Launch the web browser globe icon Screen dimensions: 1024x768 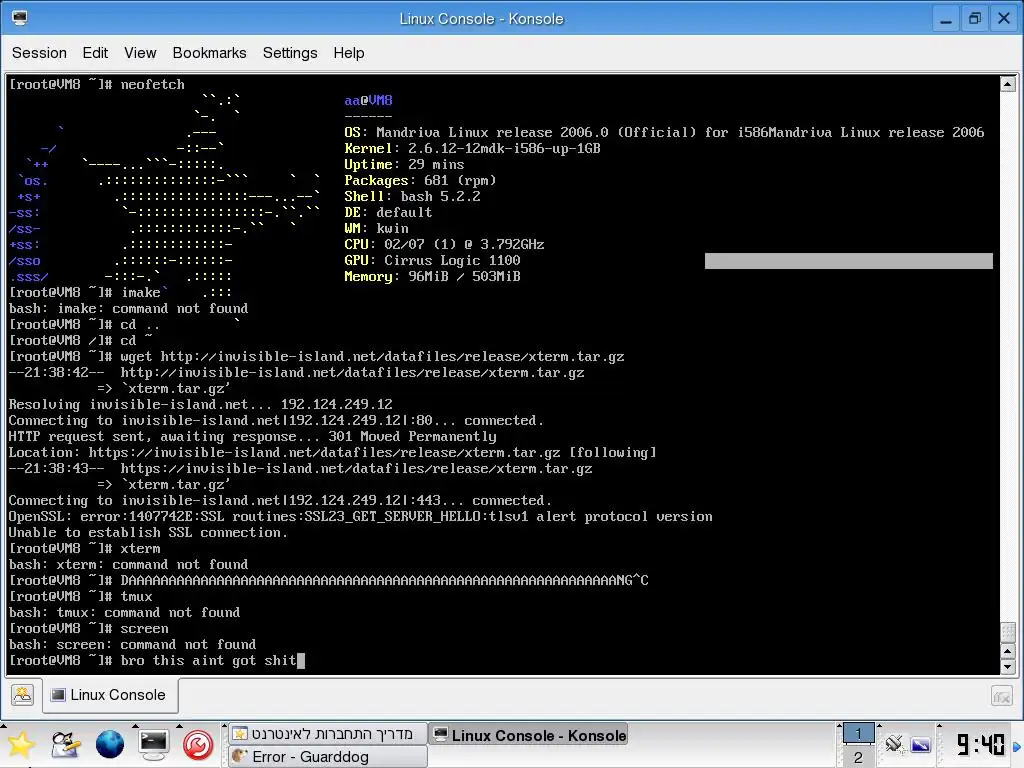coord(110,744)
